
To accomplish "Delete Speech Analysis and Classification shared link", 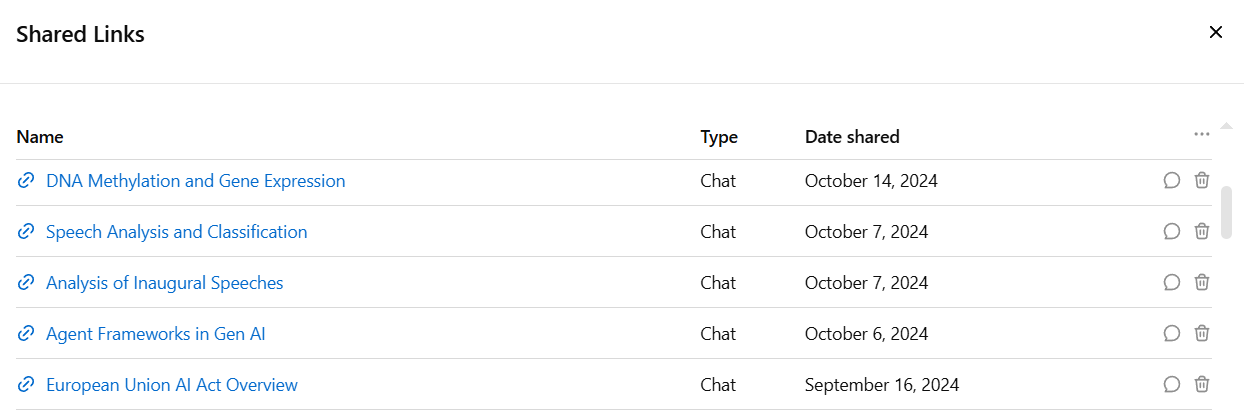I will [x=1202, y=232].
